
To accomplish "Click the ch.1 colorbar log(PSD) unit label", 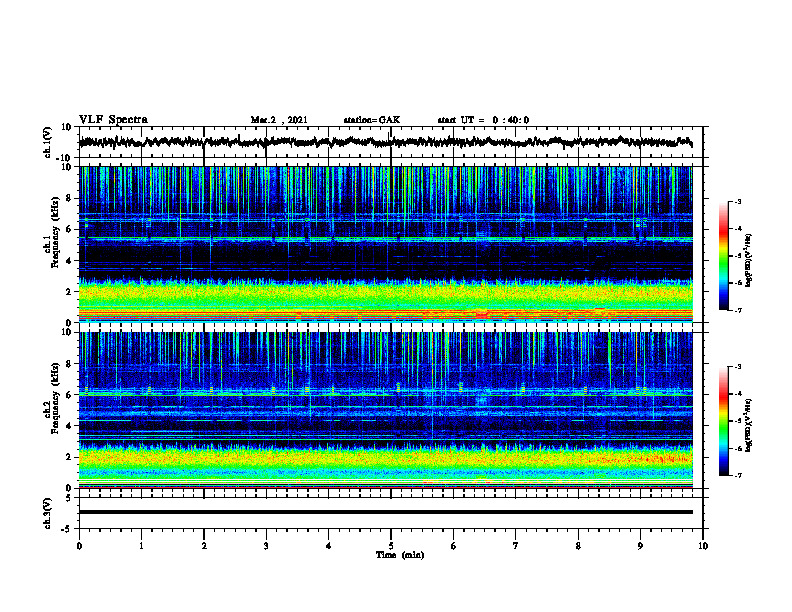I will [749, 260].
